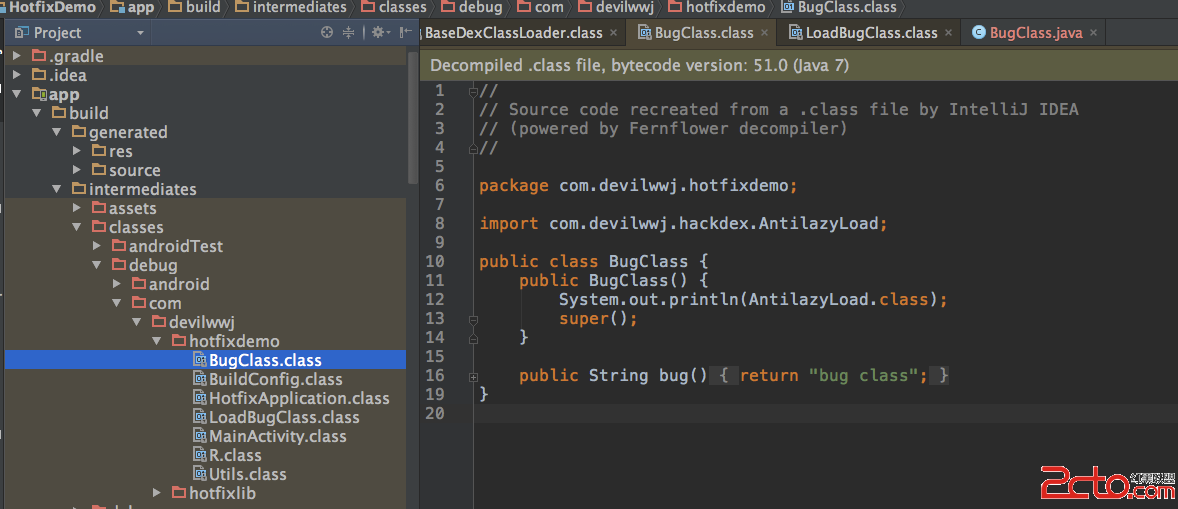
Task: Expand the folded bug() method at line 16
Action: tap(473, 375)
